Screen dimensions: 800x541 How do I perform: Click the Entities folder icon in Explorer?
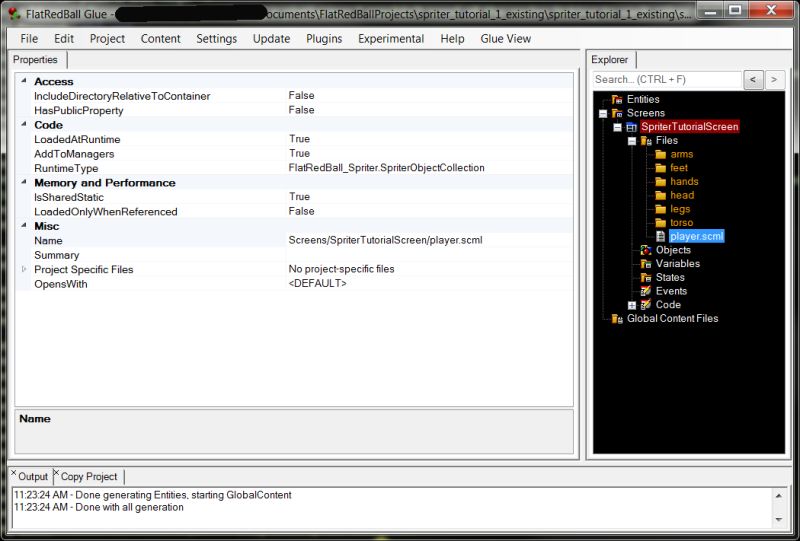click(617, 99)
